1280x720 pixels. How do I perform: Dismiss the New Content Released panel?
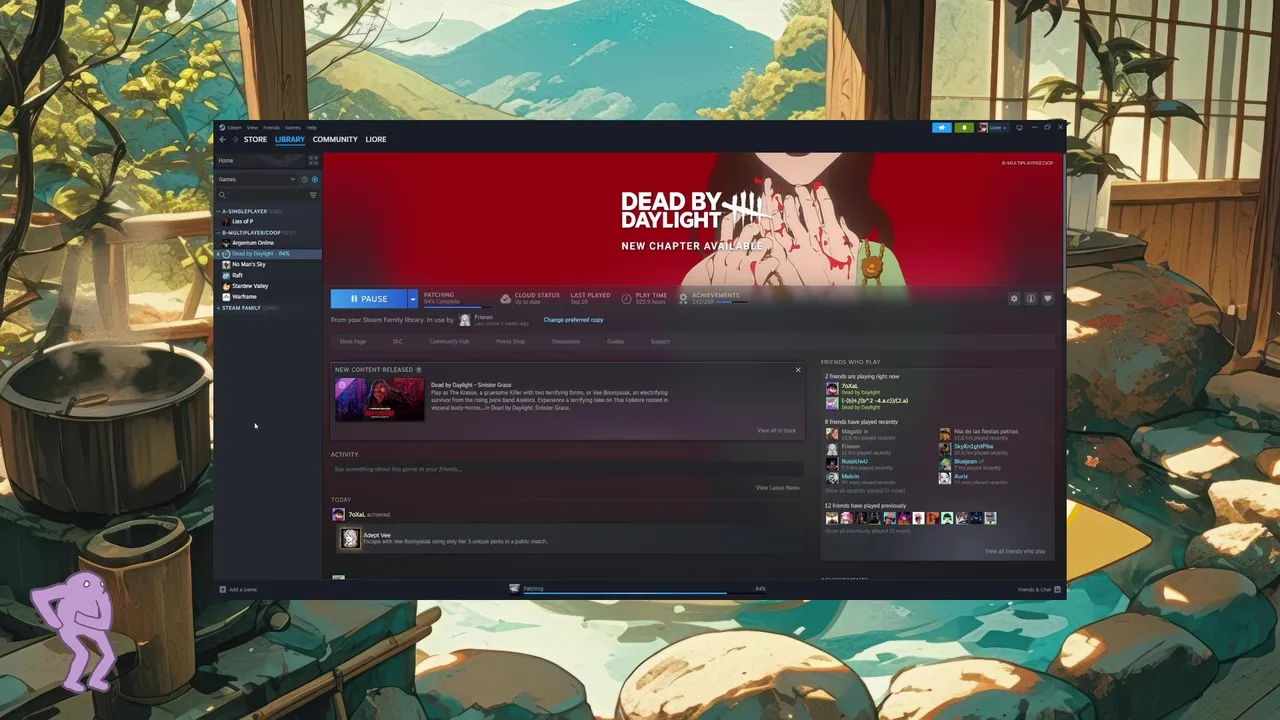pyautogui.click(x=798, y=370)
